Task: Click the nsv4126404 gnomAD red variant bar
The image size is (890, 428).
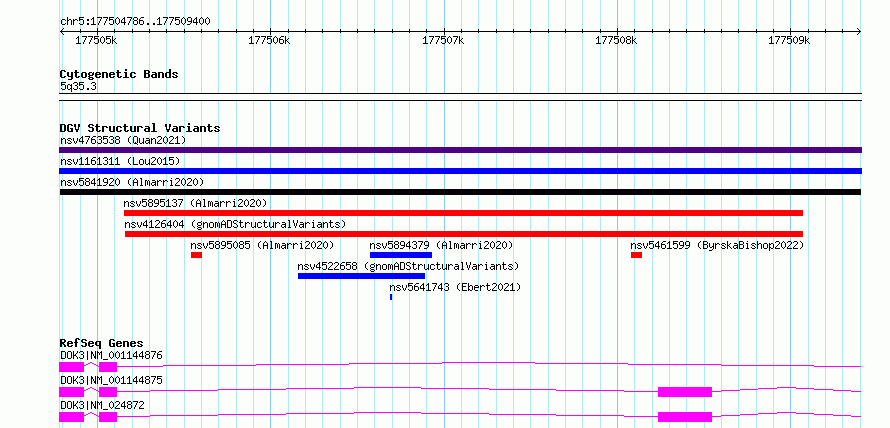Action: pyautogui.click(x=463, y=234)
